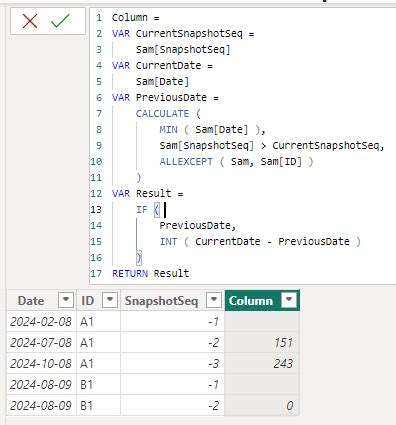Click 'VAR Result =' on line 12
The width and height of the screenshot is (396, 425).
[148, 194]
